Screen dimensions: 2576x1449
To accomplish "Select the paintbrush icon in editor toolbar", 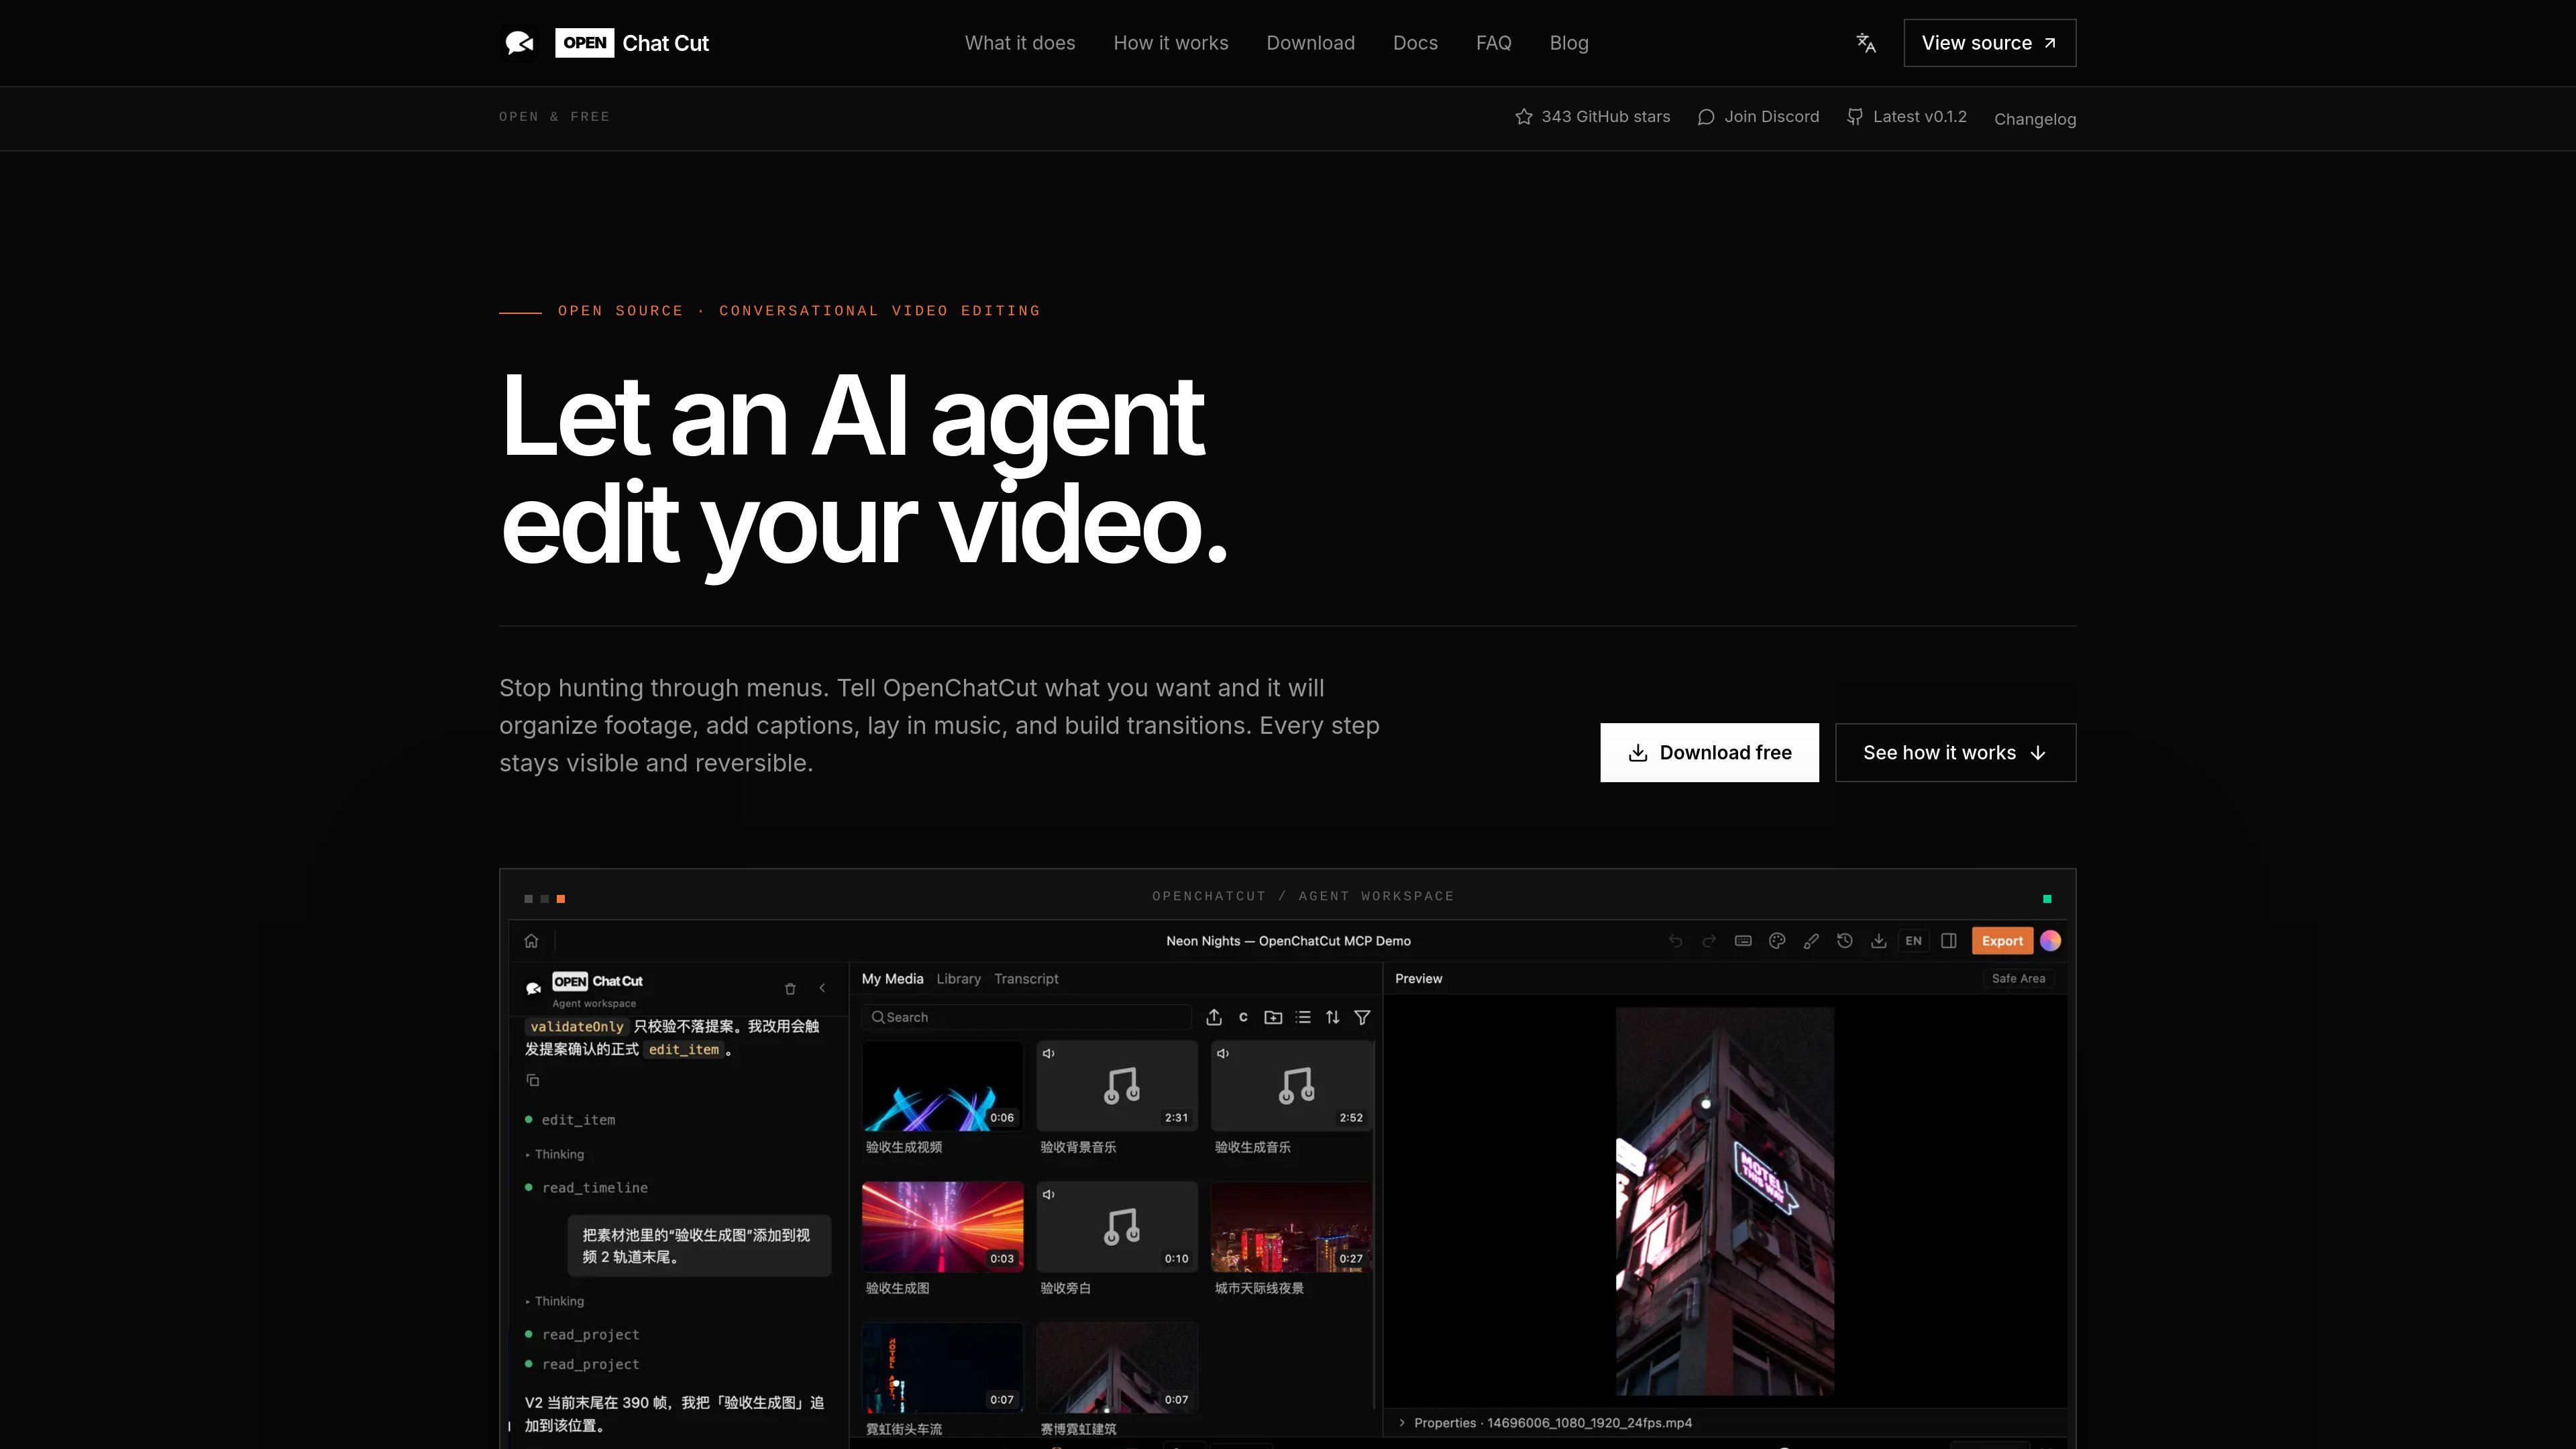I will tap(1811, 941).
